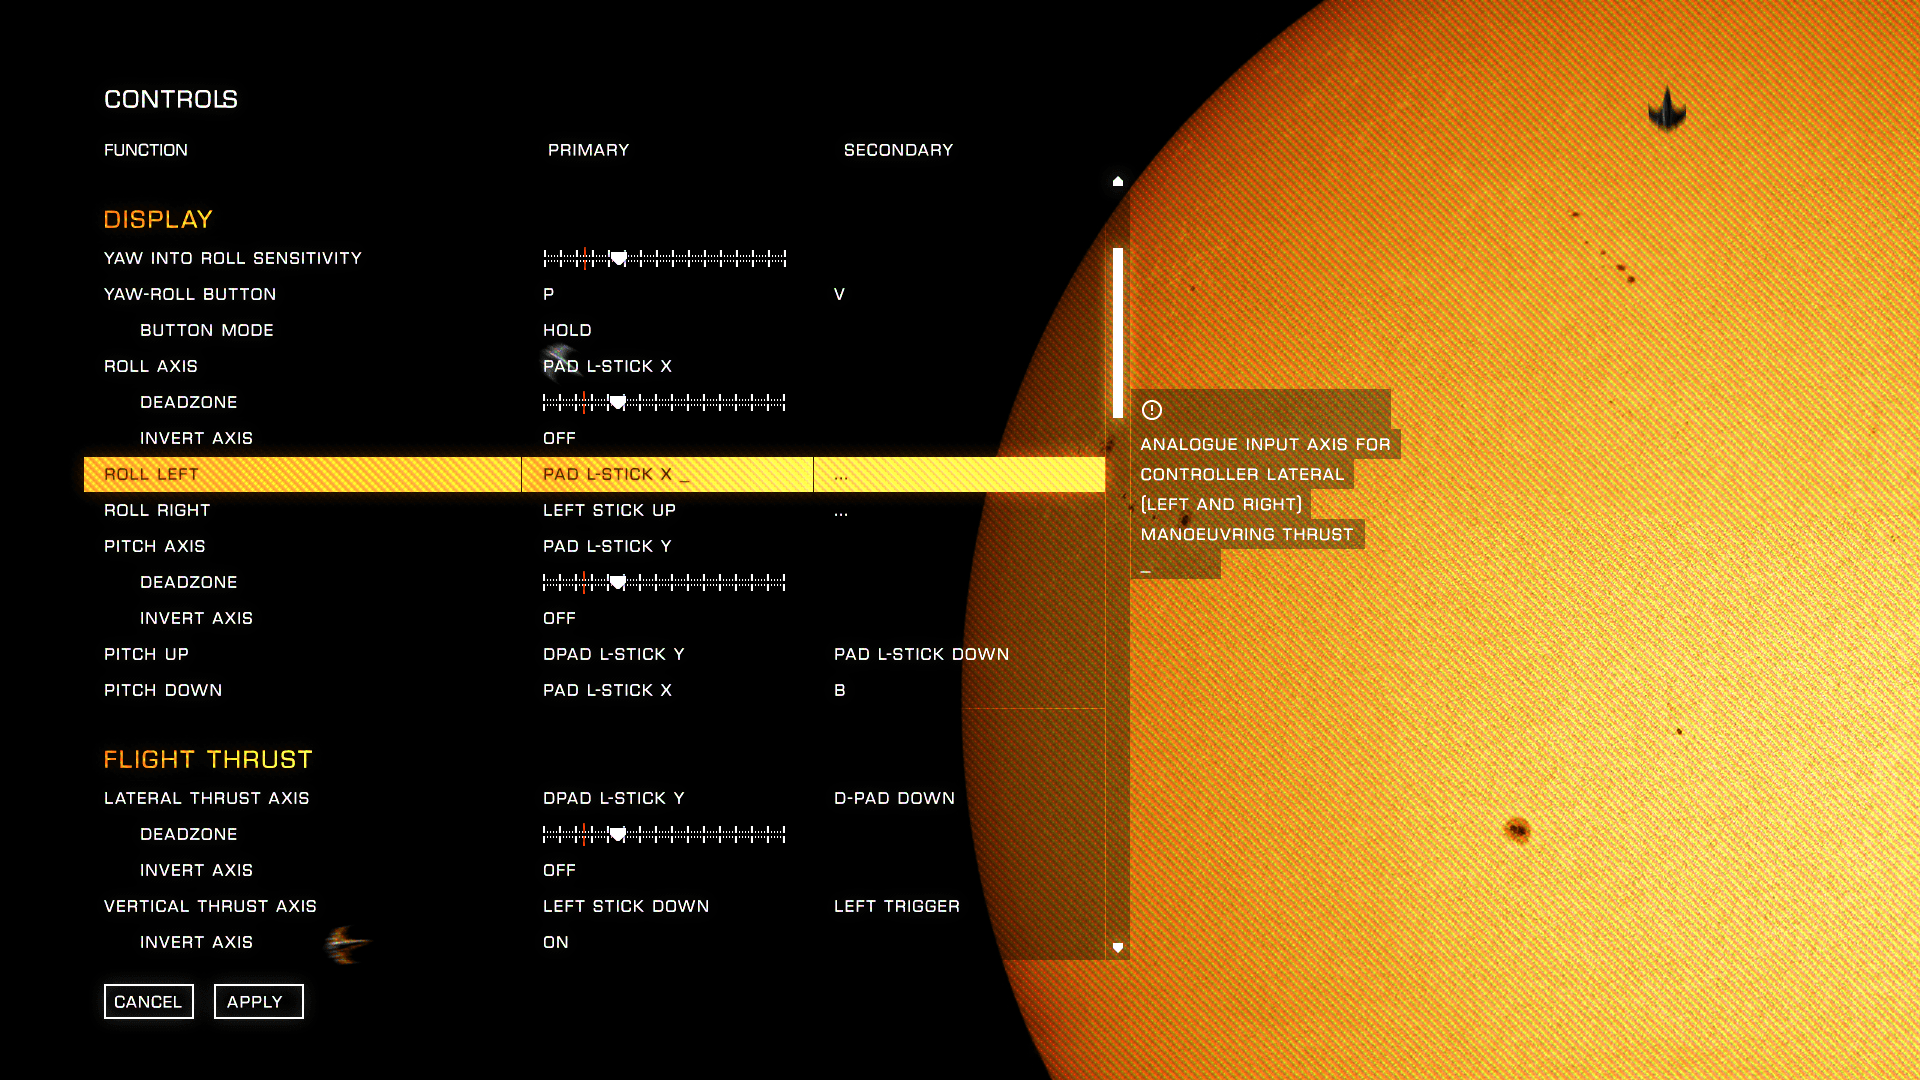The height and width of the screenshot is (1080, 1920).
Task: Adjust Roll Axis Deadzone slider
Action: (x=664, y=402)
